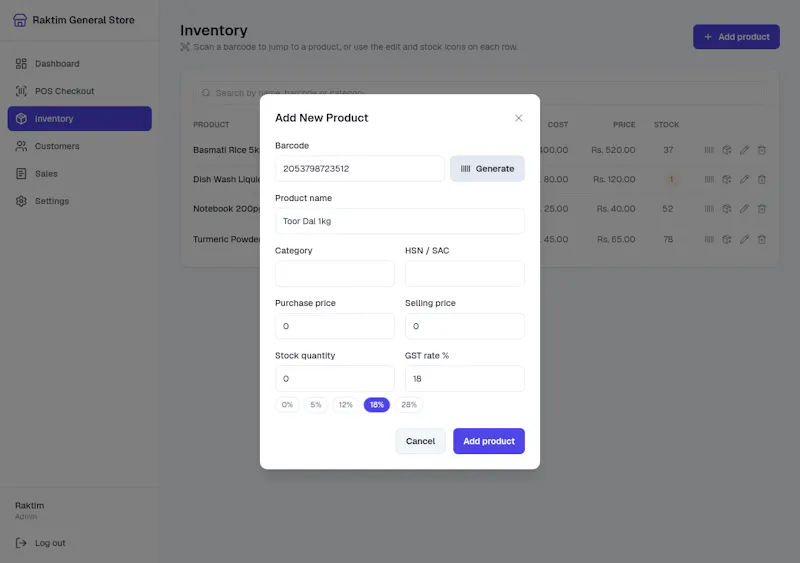Click the Settings gear icon
Image resolution: width=800 pixels, height=563 pixels.
(21, 201)
